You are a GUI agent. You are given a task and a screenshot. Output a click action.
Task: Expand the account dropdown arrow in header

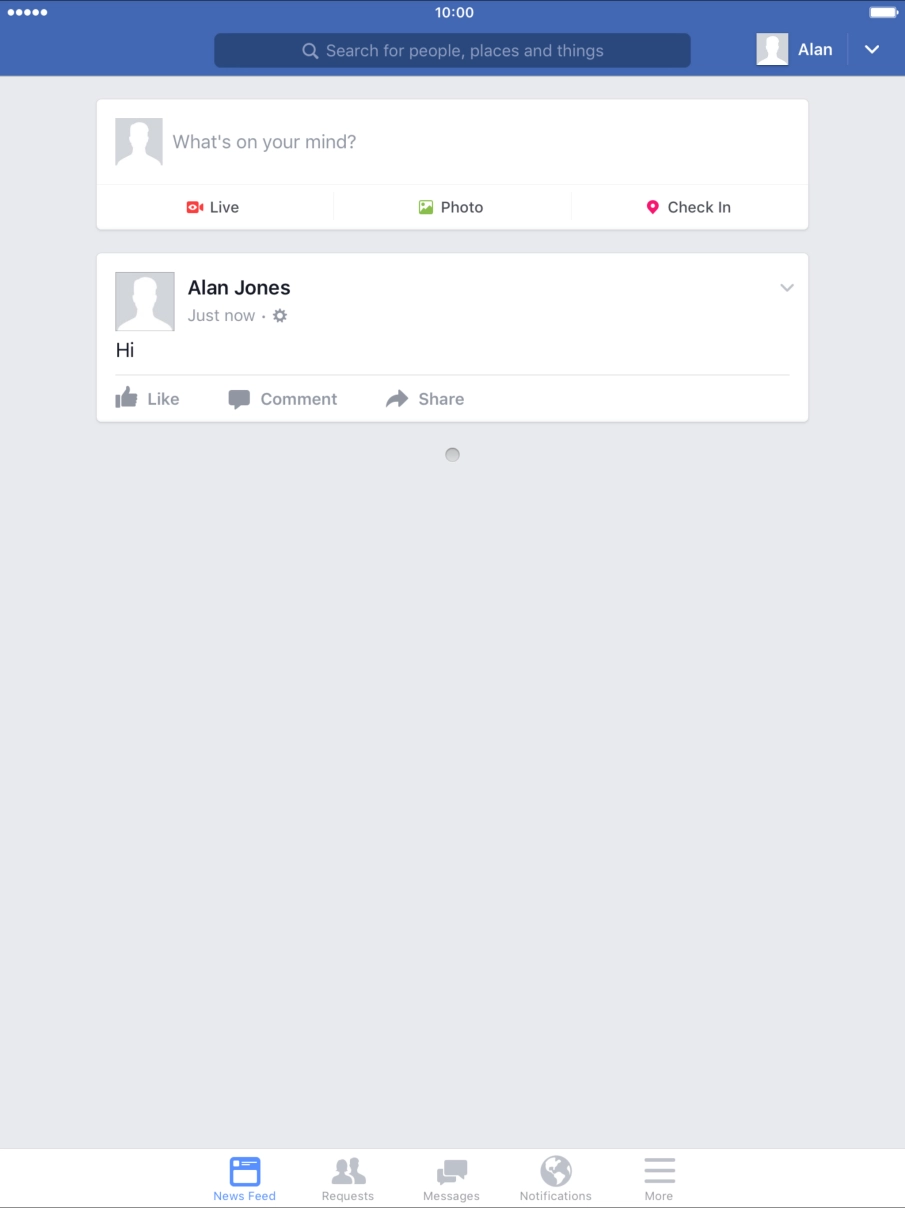pyautogui.click(x=872, y=49)
